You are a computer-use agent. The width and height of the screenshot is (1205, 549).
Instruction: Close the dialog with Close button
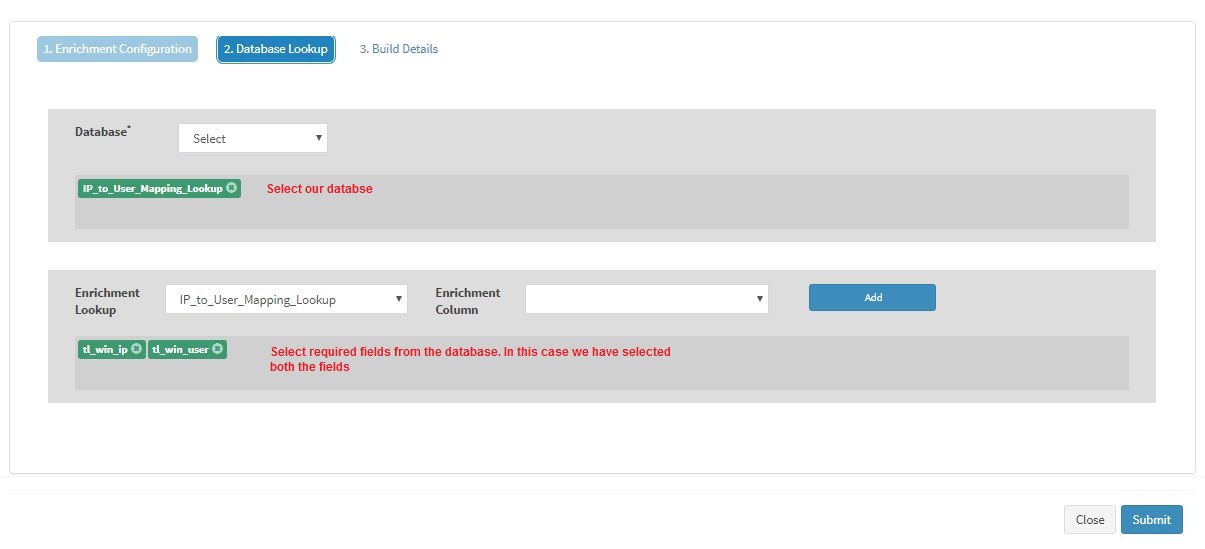pos(1090,520)
